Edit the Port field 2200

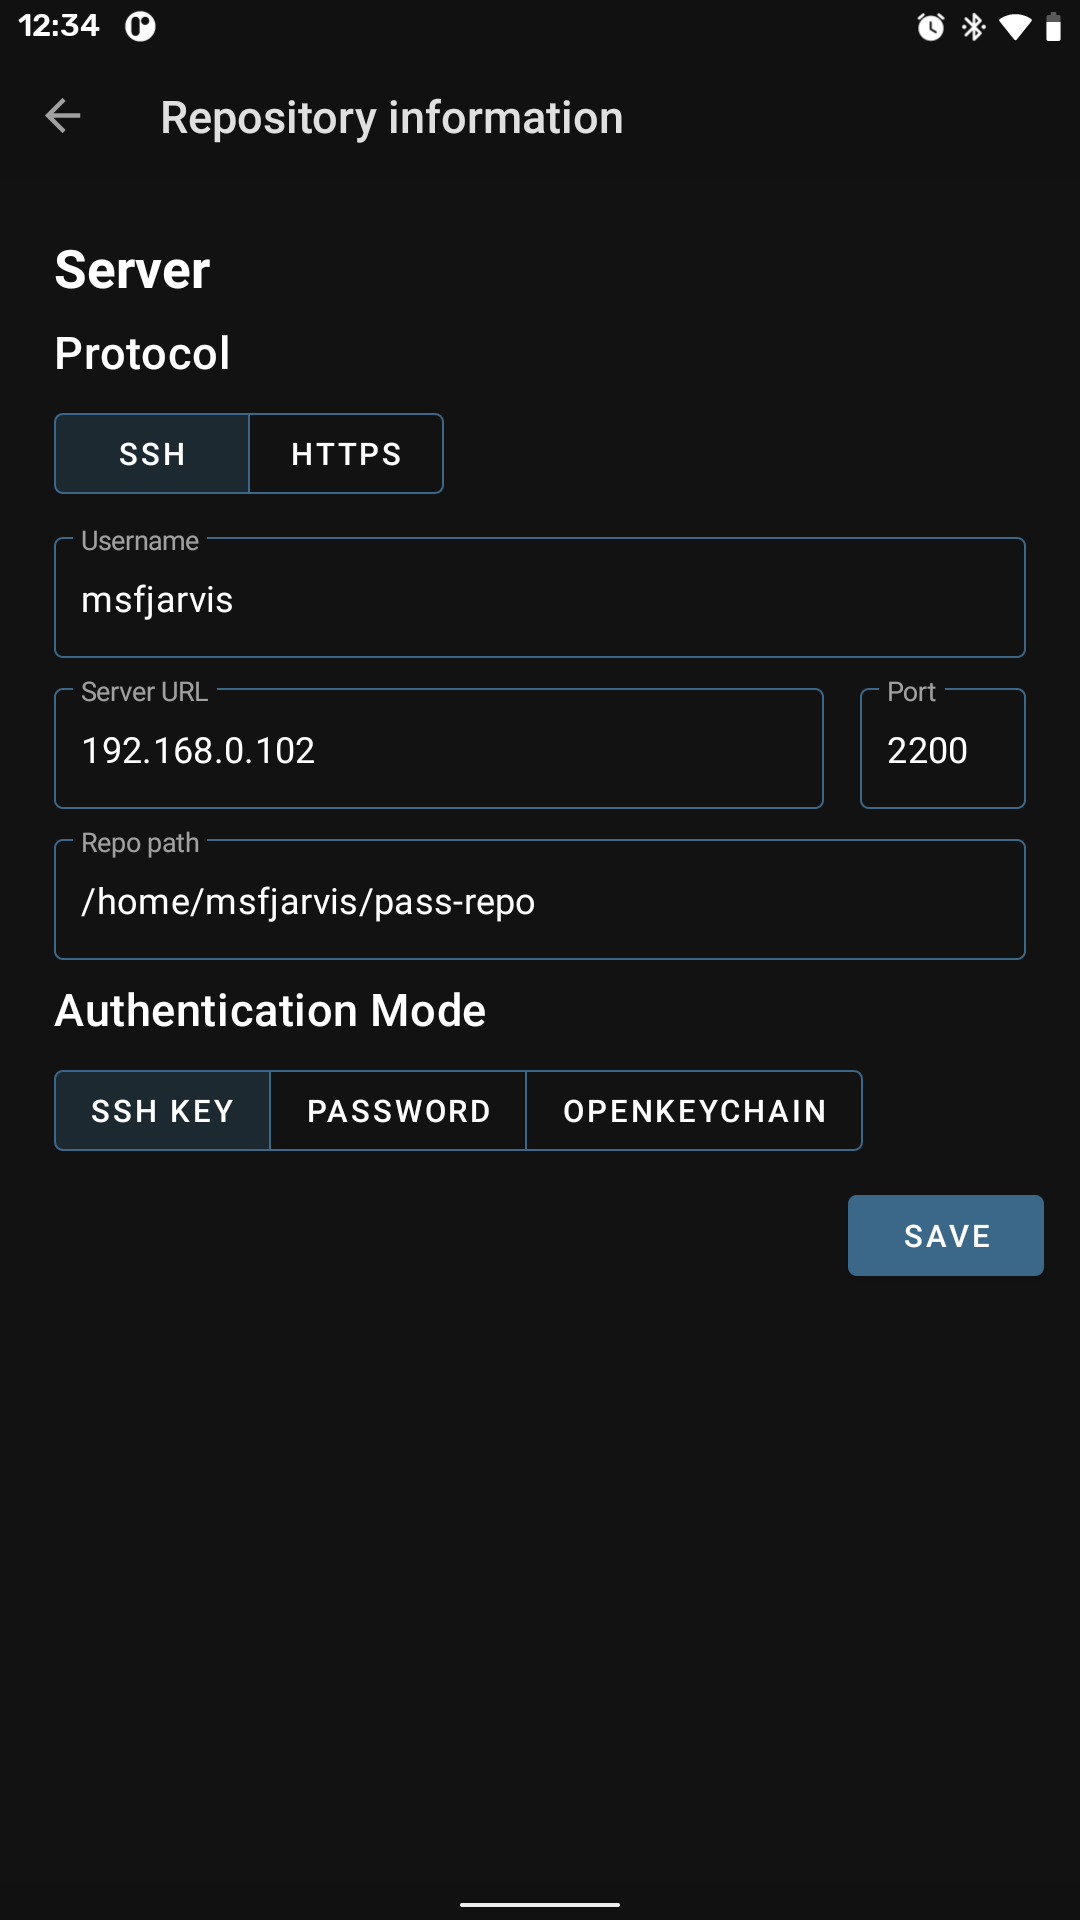pyautogui.click(x=942, y=750)
